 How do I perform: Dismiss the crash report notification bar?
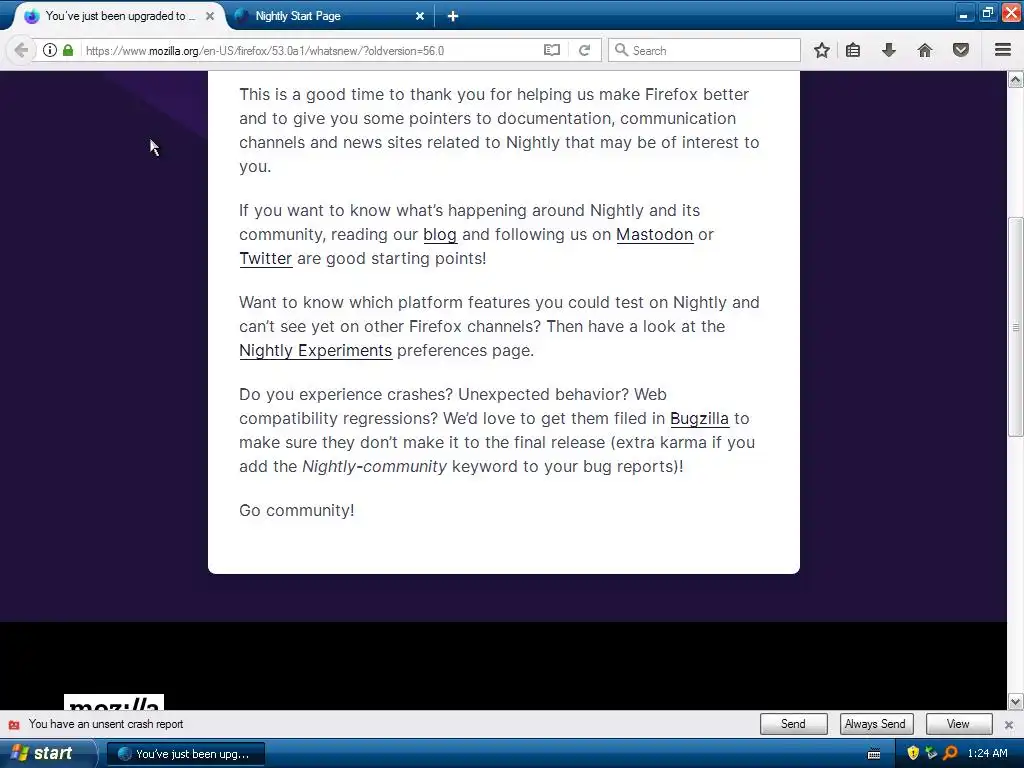coord(1009,725)
